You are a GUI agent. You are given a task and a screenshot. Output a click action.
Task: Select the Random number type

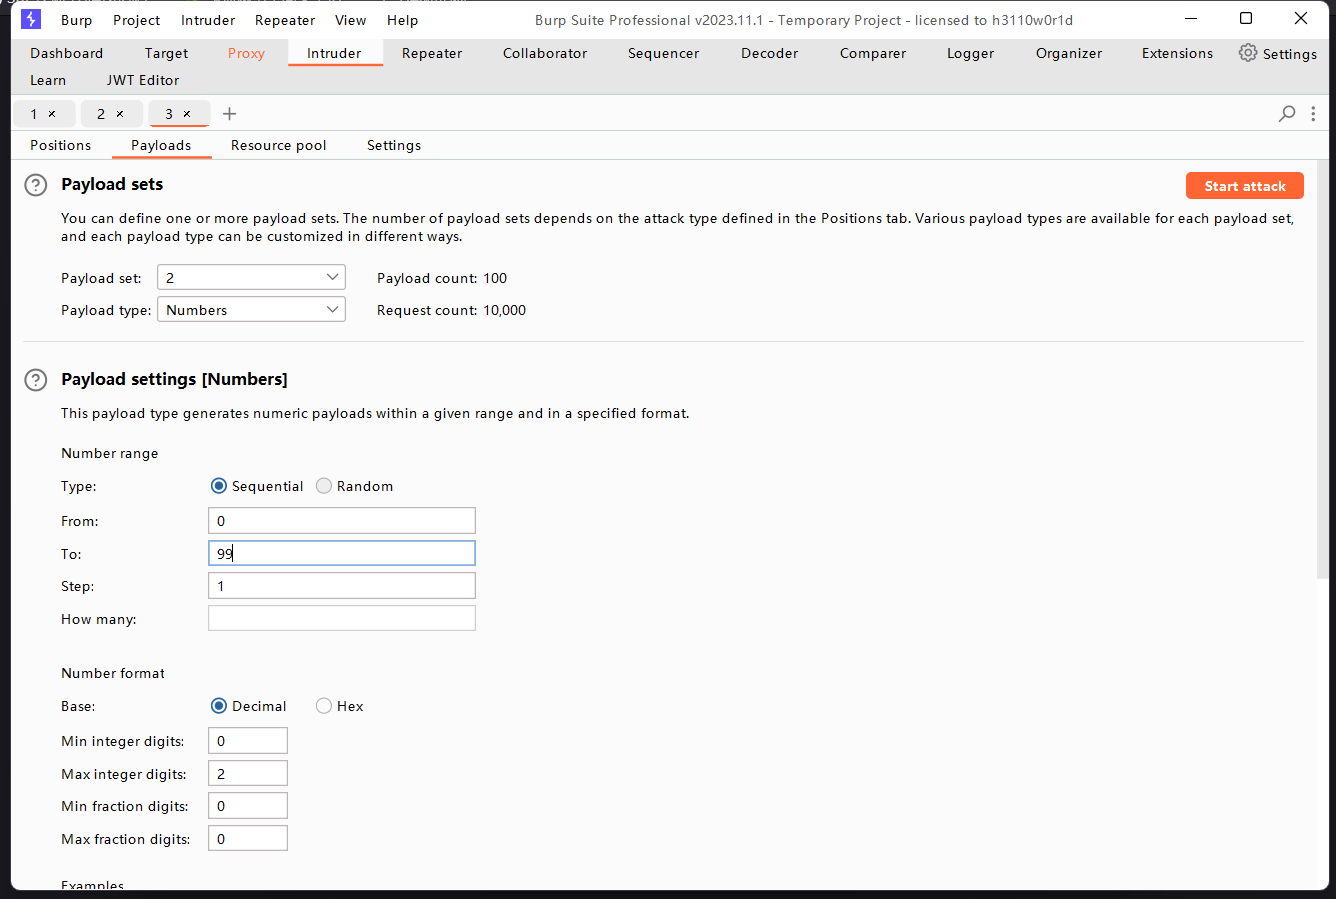tap(324, 486)
